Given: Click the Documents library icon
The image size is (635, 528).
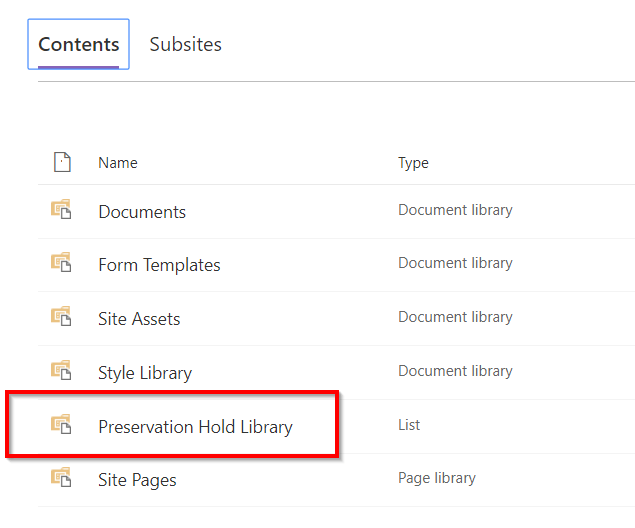Looking at the screenshot, I should coord(62,210).
